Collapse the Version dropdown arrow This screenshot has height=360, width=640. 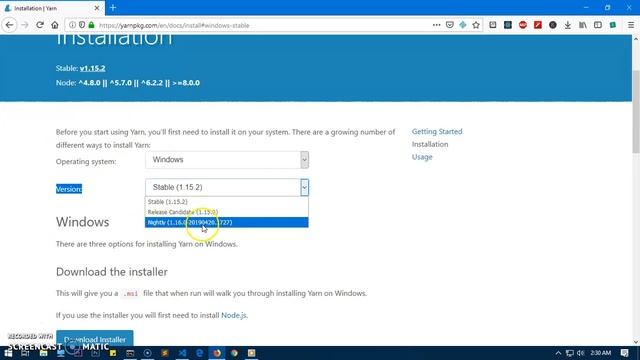point(304,187)
